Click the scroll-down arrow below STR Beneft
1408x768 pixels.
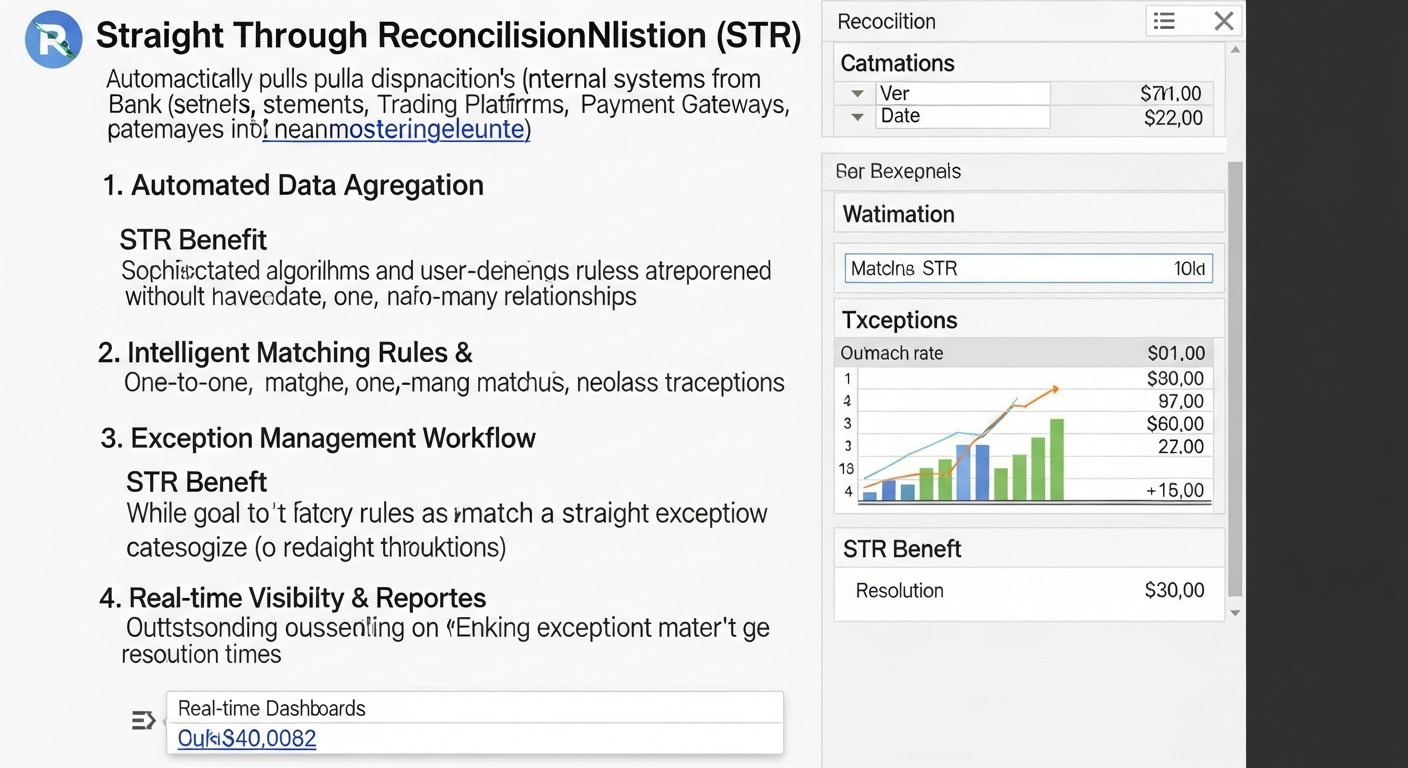click(1233, 613)
